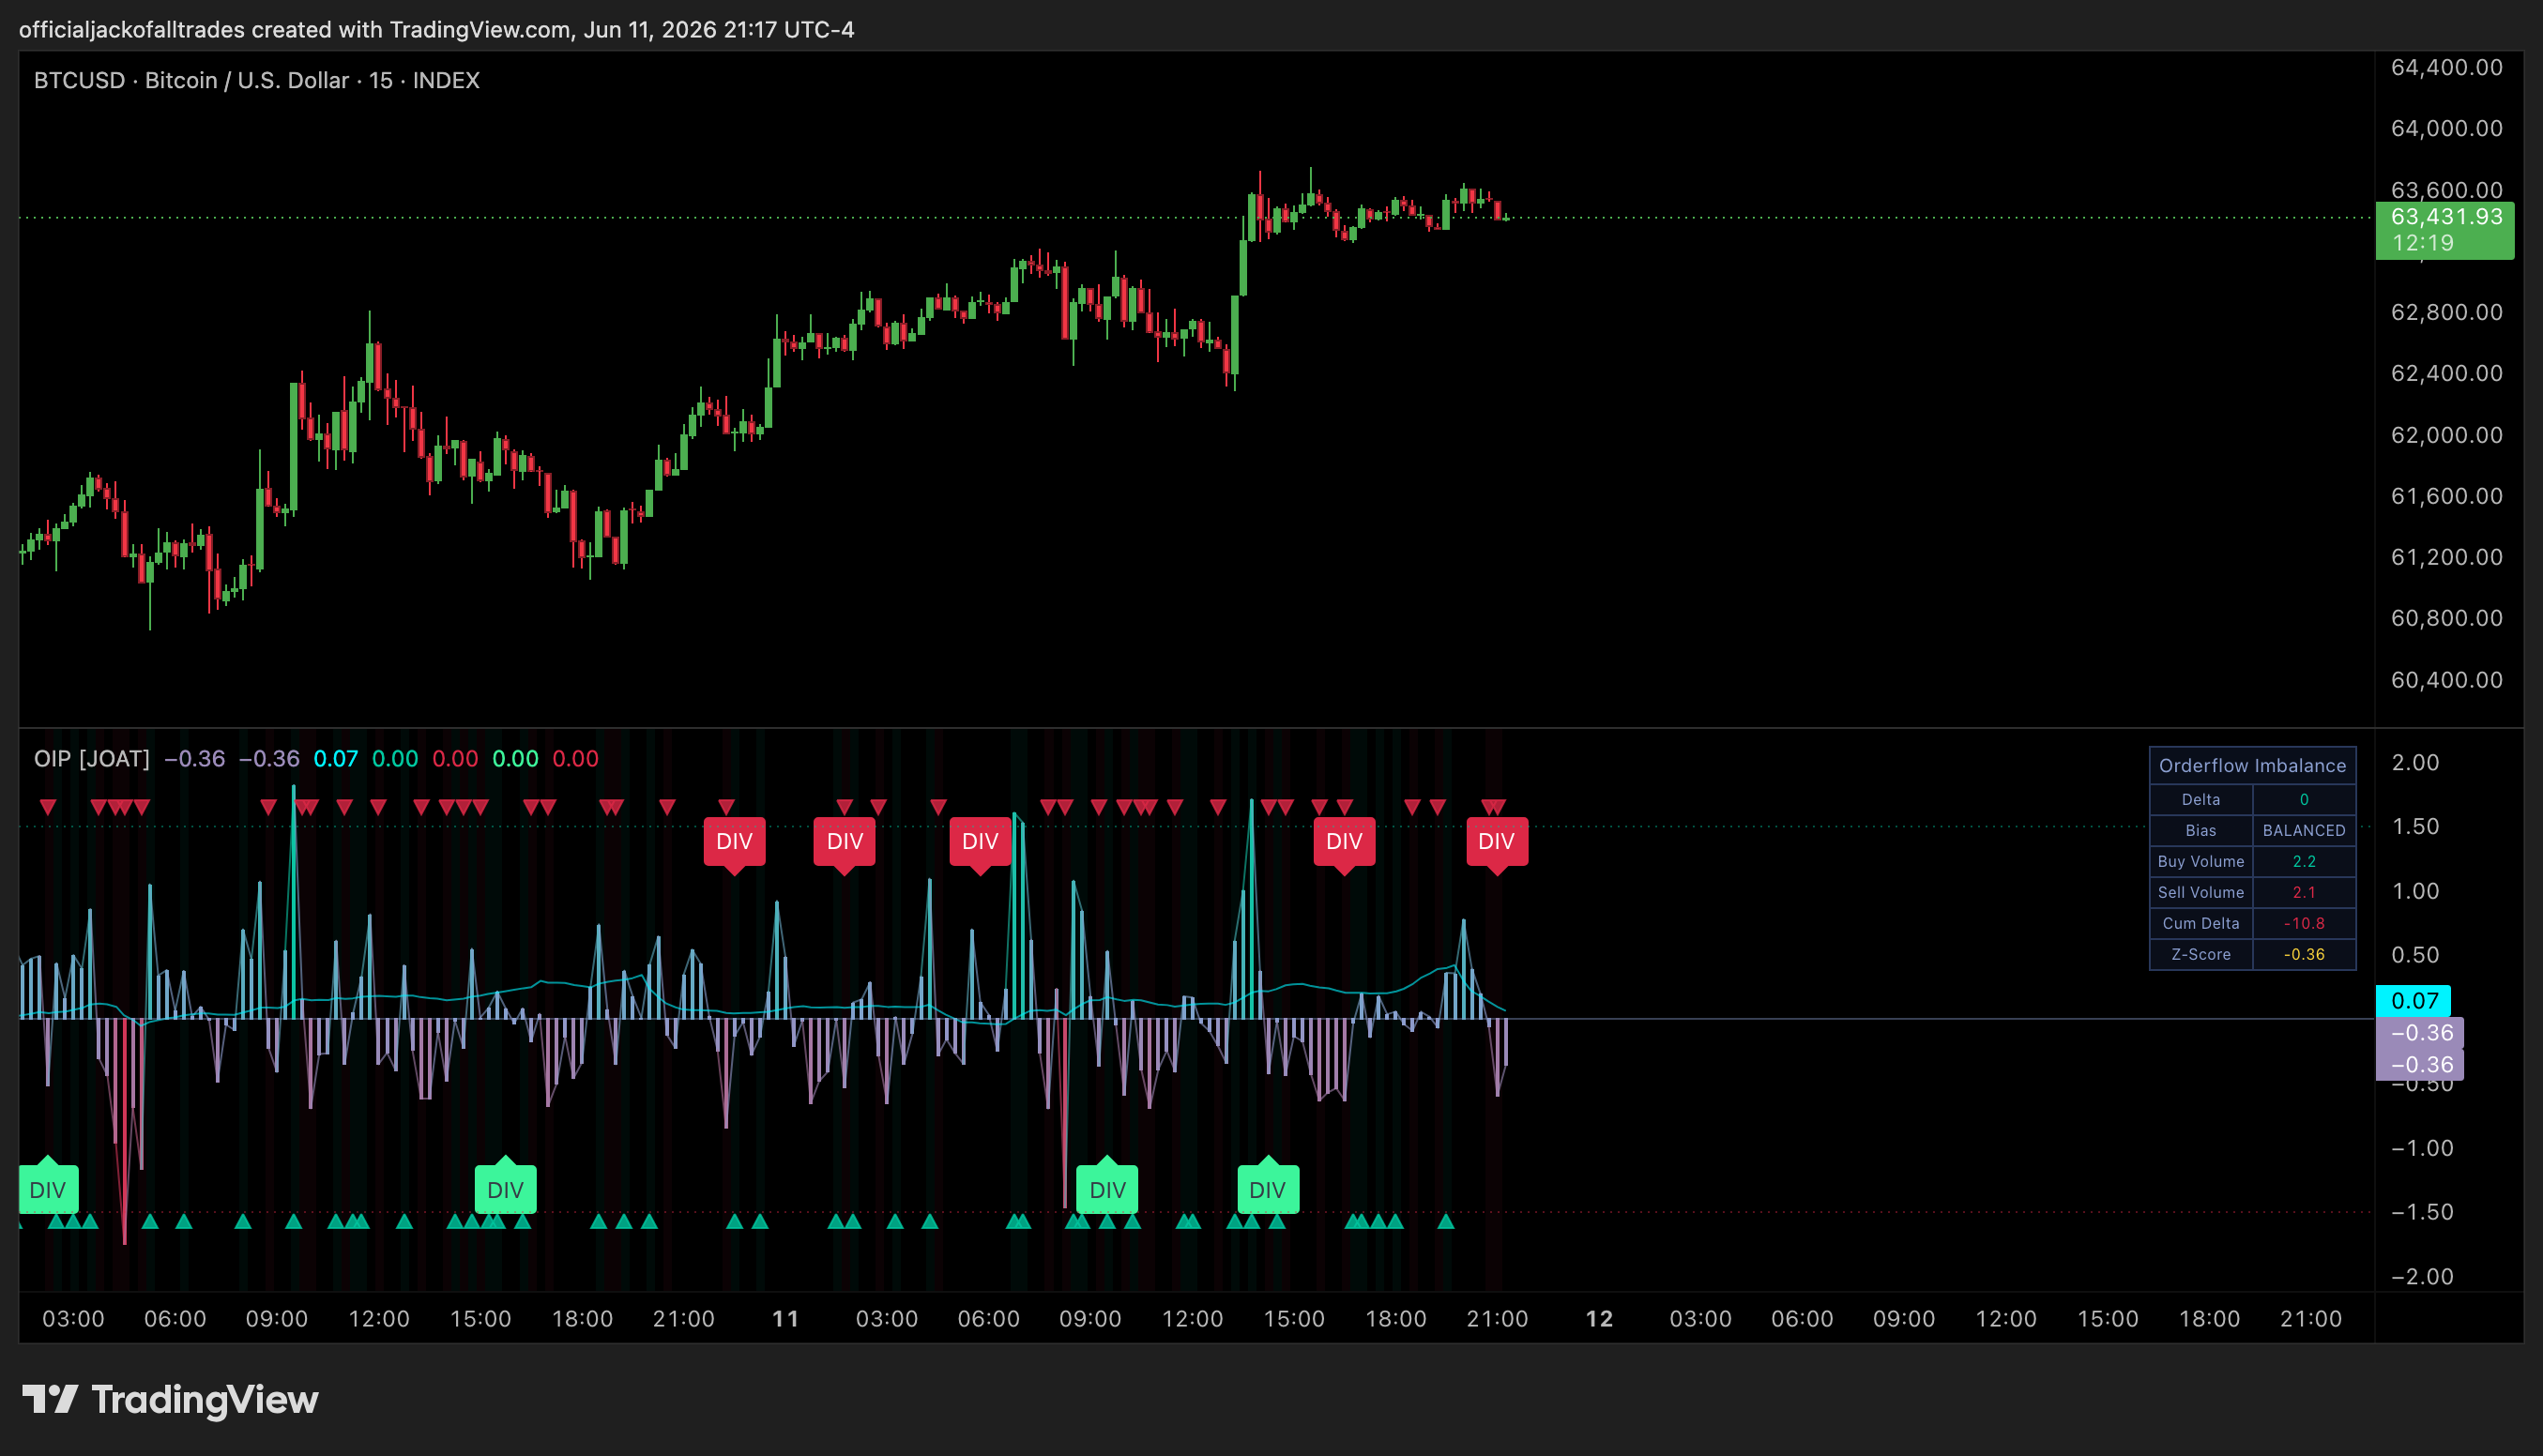Click the −1.50 indicator scale label

(2421, 1212)
